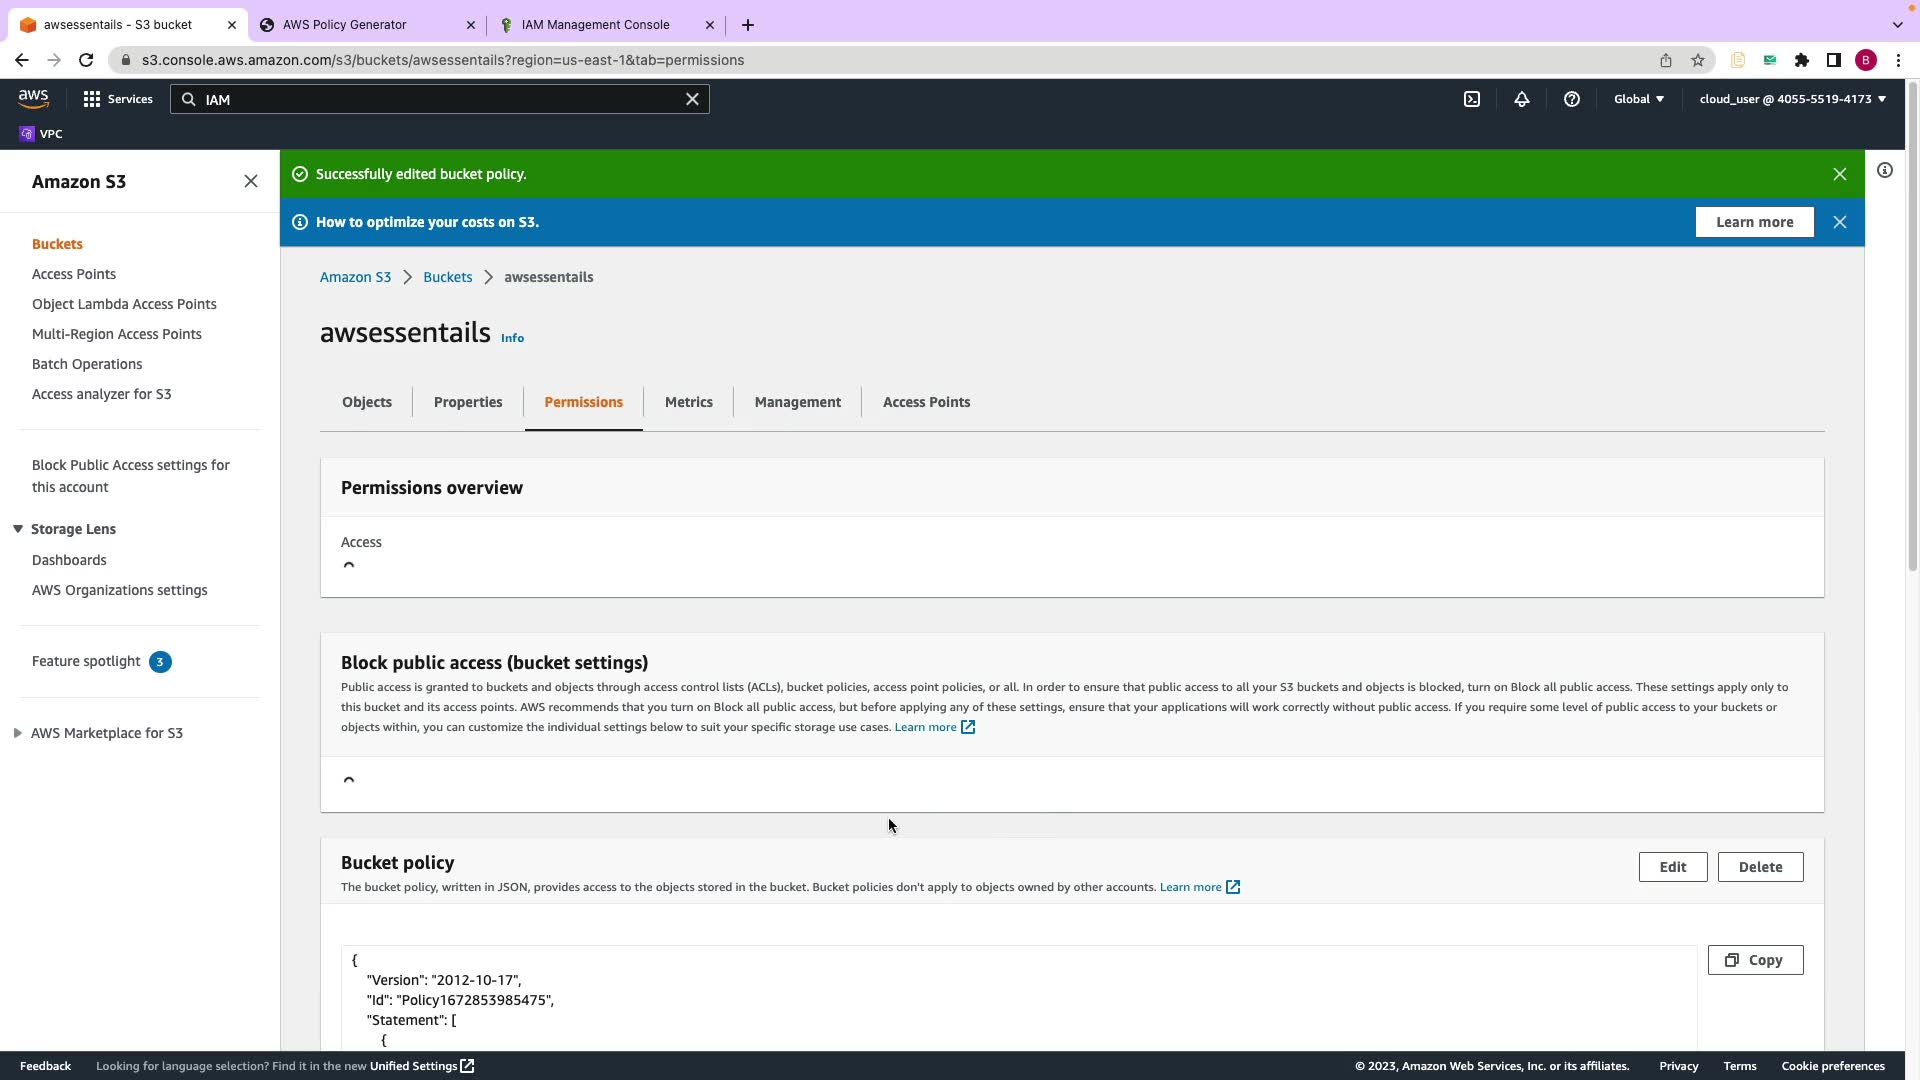The image size is (1920, 1080).
Task: Clear the IAM search text
Action: pyautogui.click(x=692, y=99)
